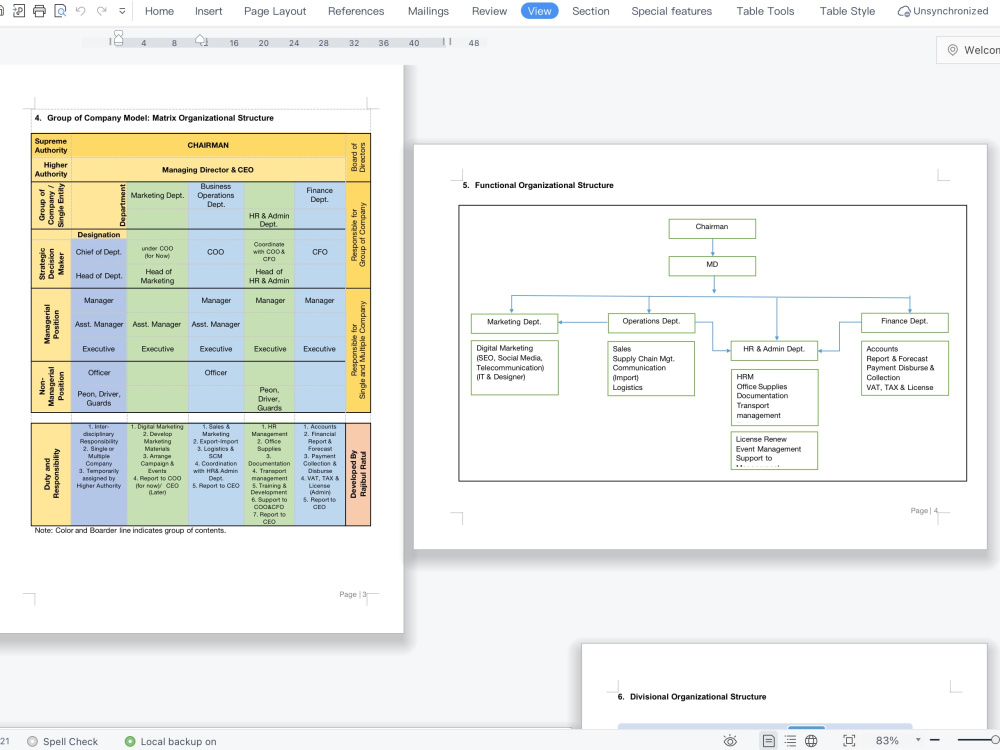Open the Insert ribbon tab
The height and width of the screenshot is (750, 1000).
click(x=209, y=11)
